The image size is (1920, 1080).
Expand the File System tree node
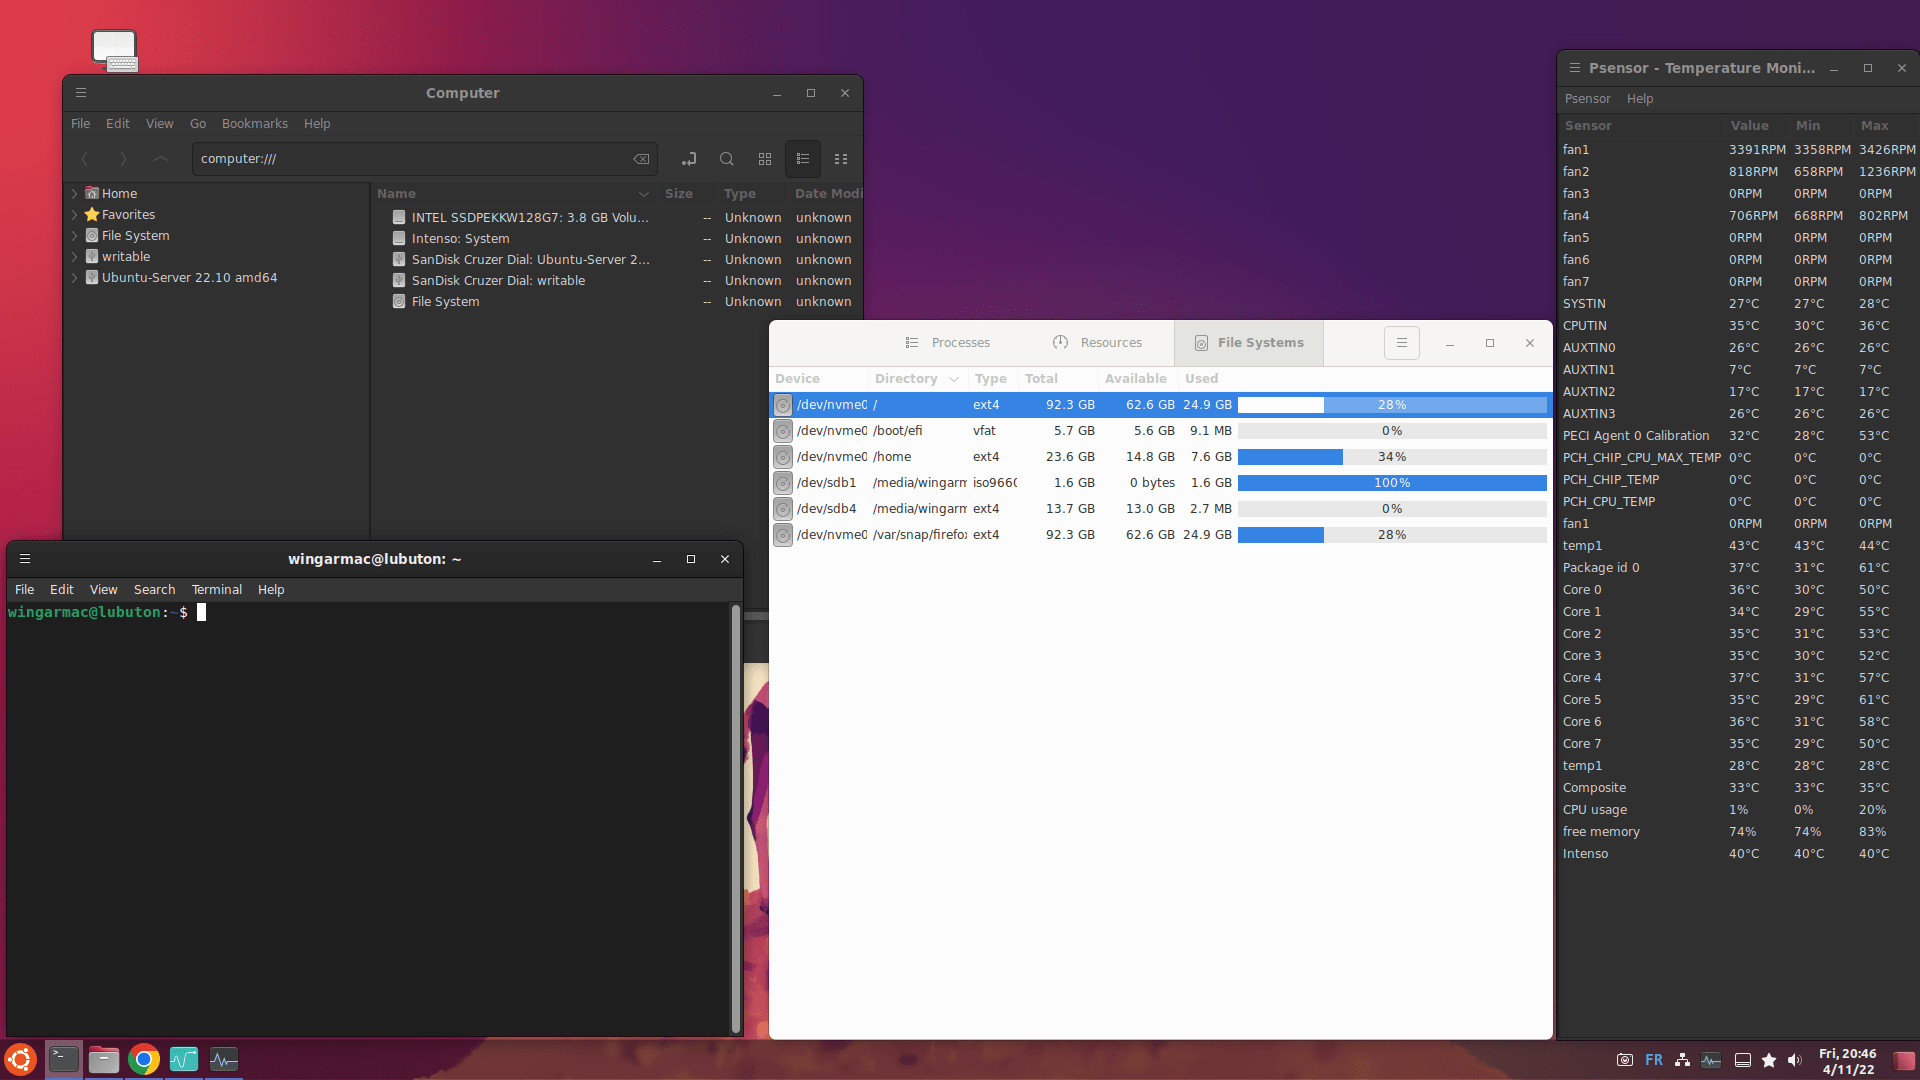[x=75, y=236]
